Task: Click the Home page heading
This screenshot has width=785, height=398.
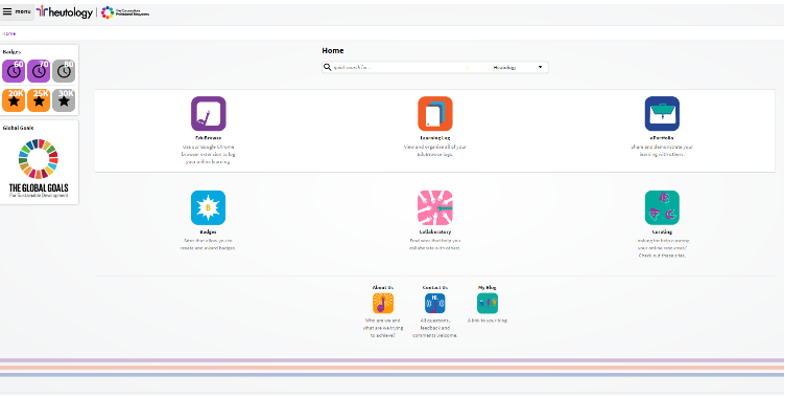Action: click(333, 51)
